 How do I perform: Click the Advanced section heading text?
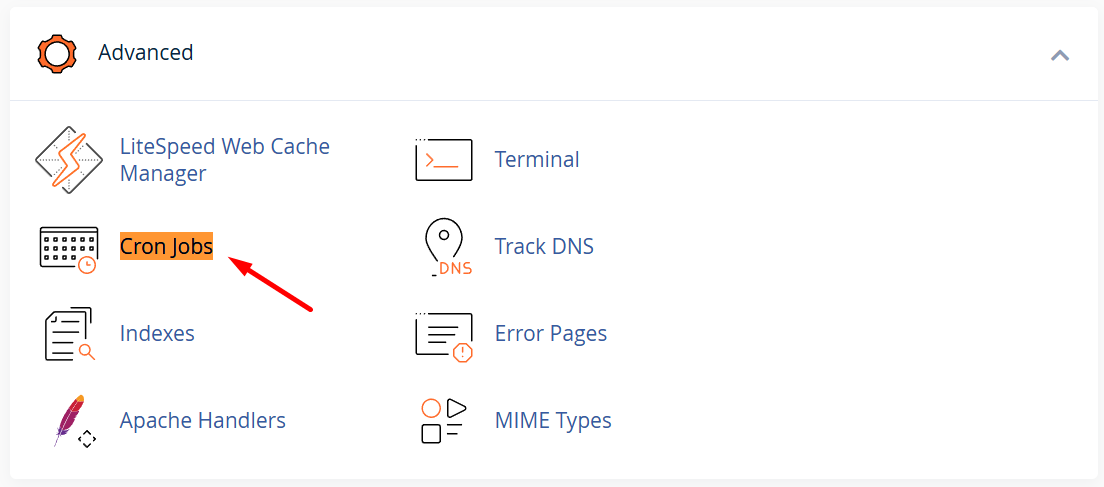[145, 53]
